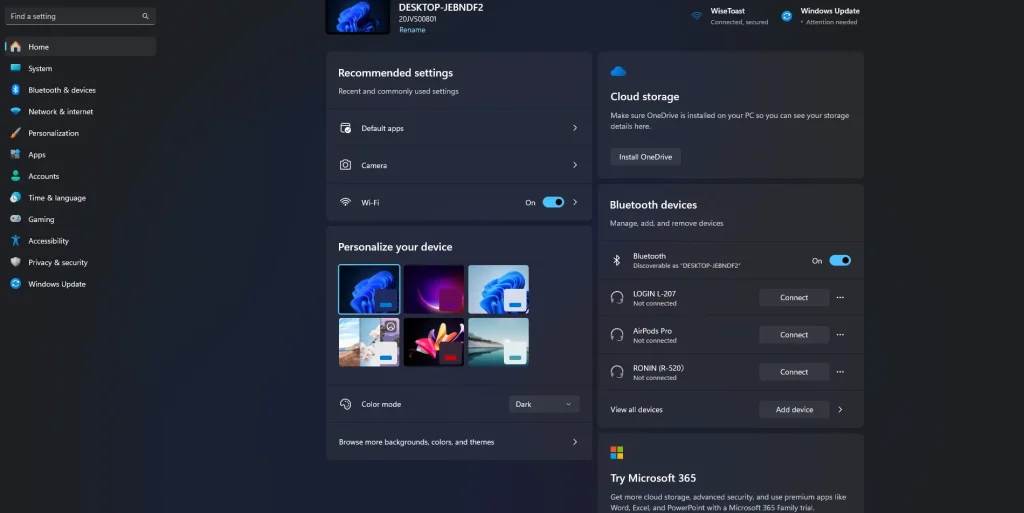Viewport: 1024px width, 513px height.
Task: Turn off the Bluetooth toggle
Action: (840, 260)
